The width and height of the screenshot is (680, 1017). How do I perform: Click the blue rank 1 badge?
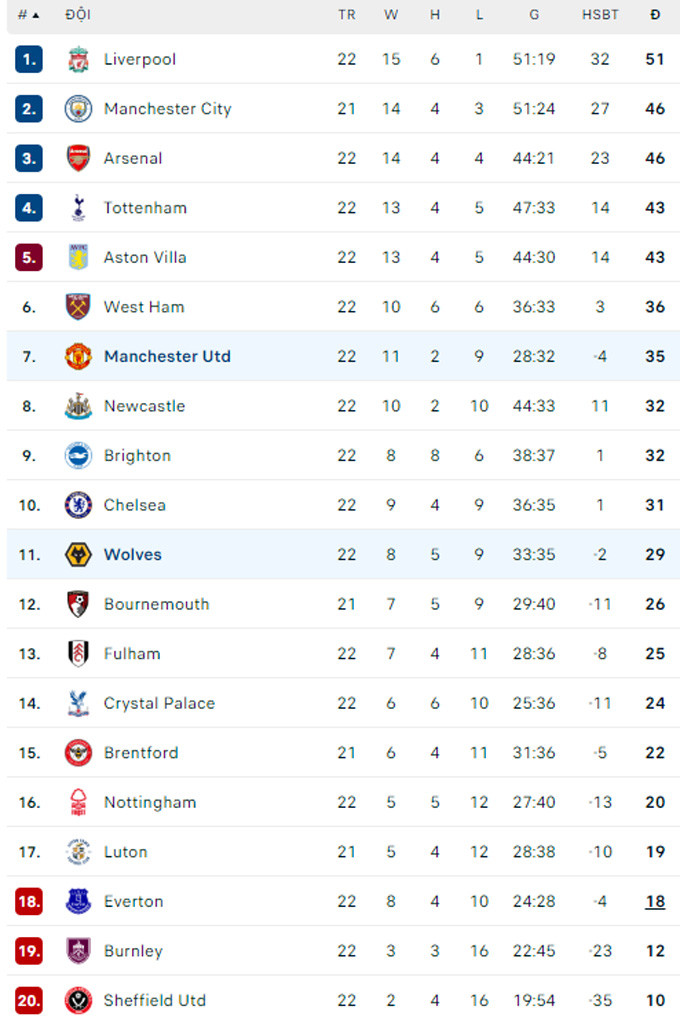coord(29,59)
